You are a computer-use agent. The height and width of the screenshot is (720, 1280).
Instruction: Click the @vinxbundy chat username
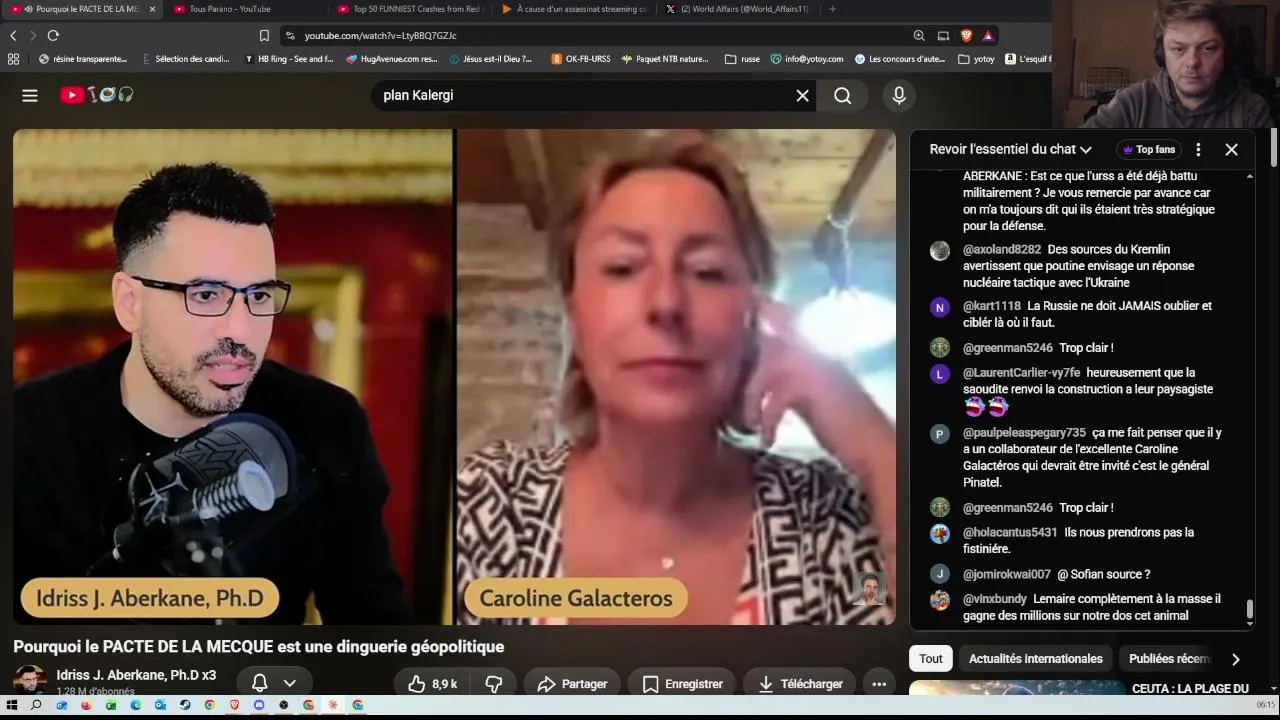tap(995, 599)
